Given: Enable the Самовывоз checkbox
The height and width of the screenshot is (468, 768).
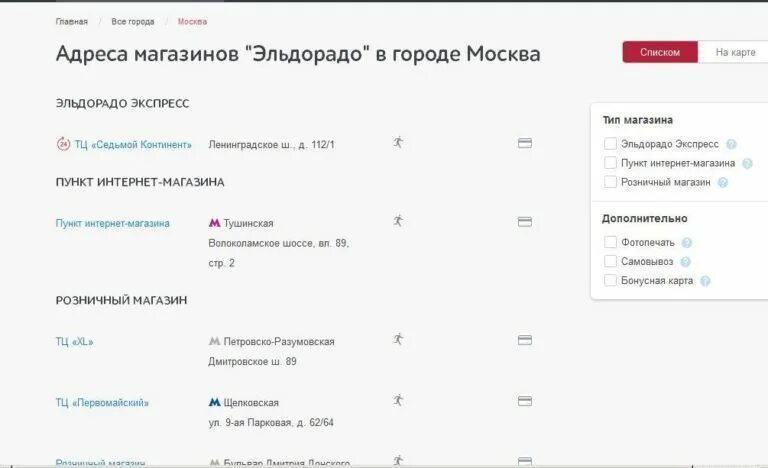Looking at the screenshot, I should coord(610,261).
